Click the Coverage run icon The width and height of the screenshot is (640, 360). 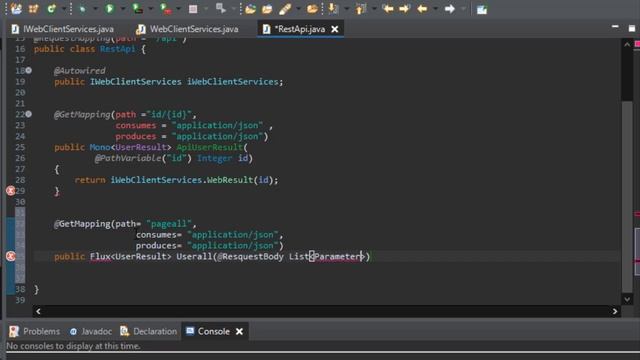[138, 9]
